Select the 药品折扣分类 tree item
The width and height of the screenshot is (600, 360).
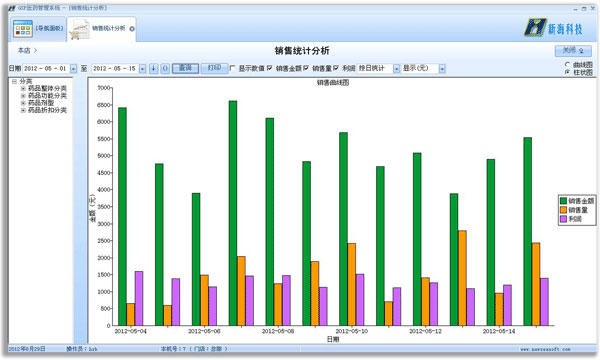47,110
